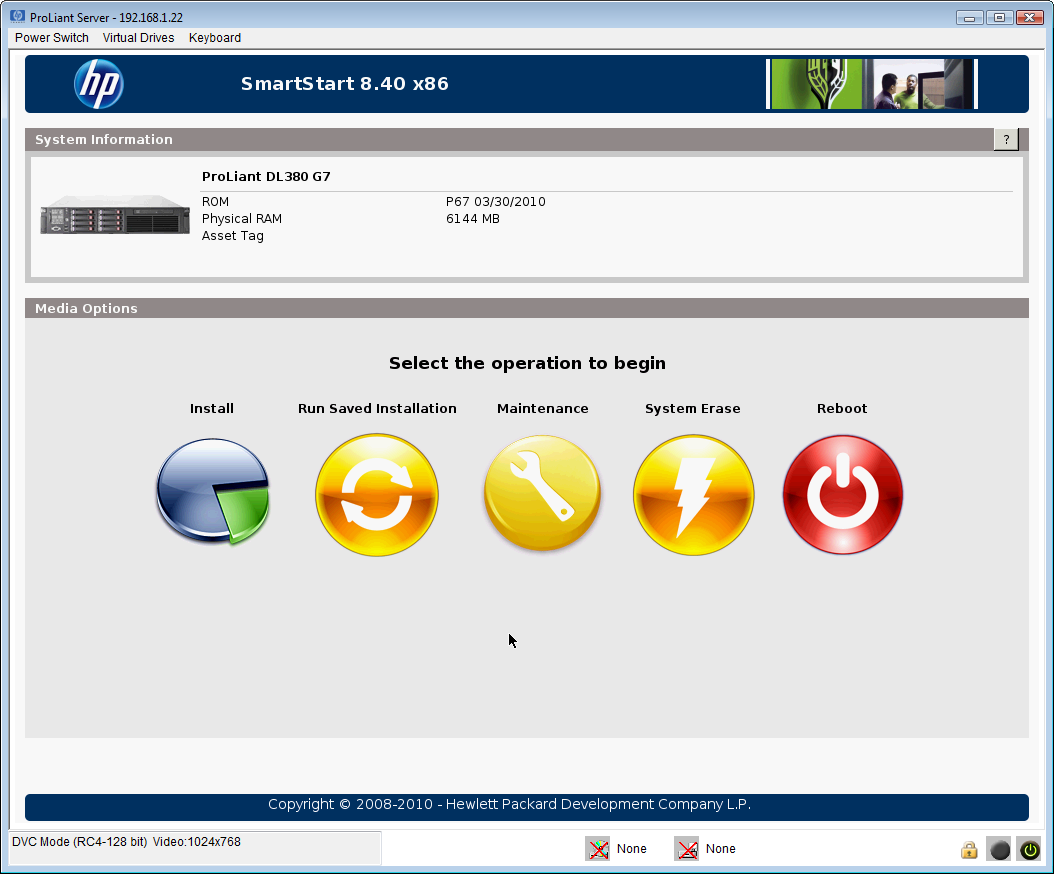Open the Power Switch menu
The image size is (1054, 874).
tap(52, 38)
